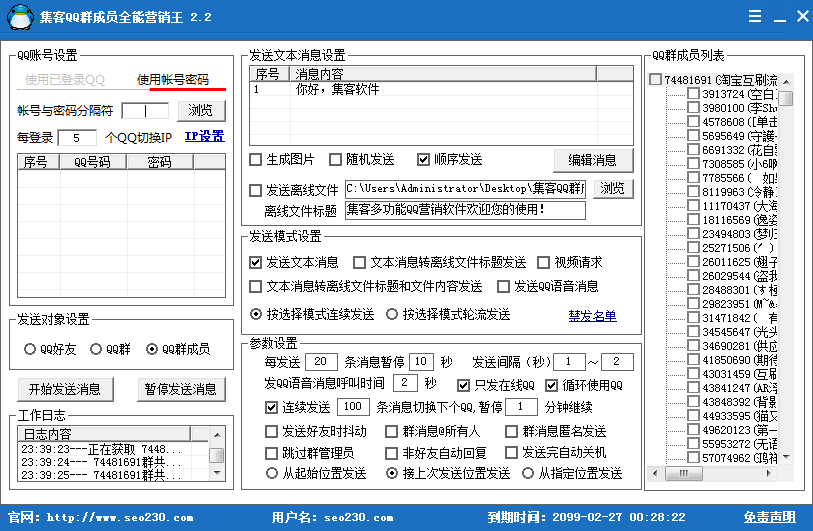
Task: Tick group 74481691 root checkbox in member tree
Action: (x=655, y=80)
